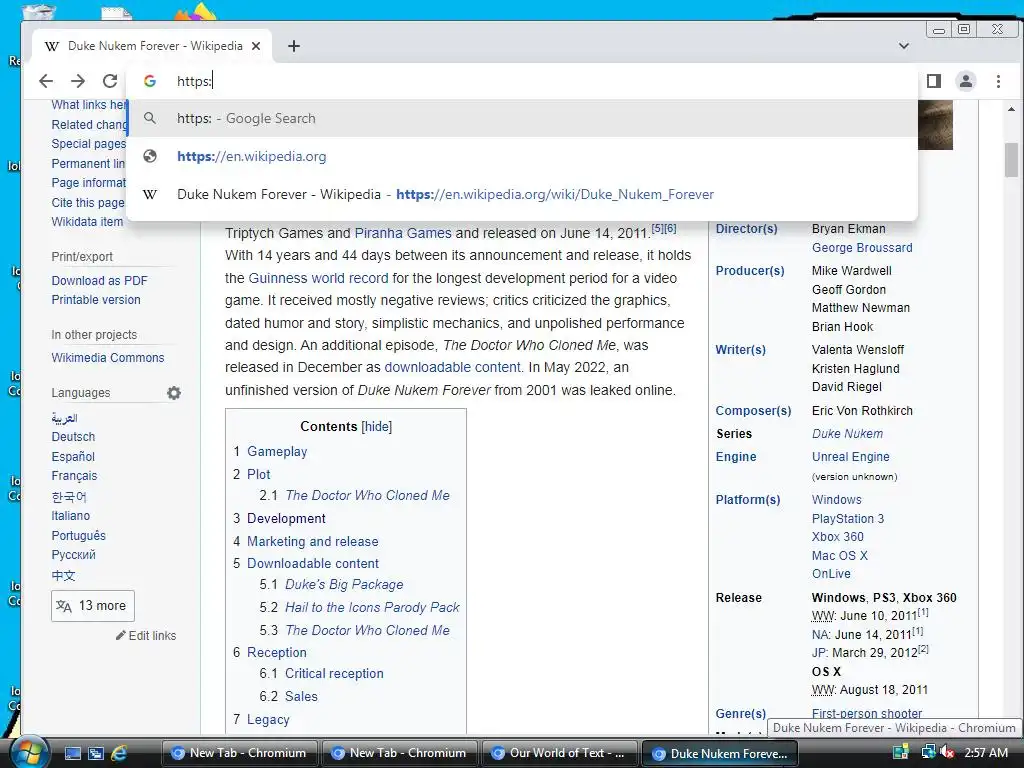Select the https://en.wikipedia.org suggestion
This screenshot has height=768, width=1024.
pyautogui.click(x=522, y=156)
